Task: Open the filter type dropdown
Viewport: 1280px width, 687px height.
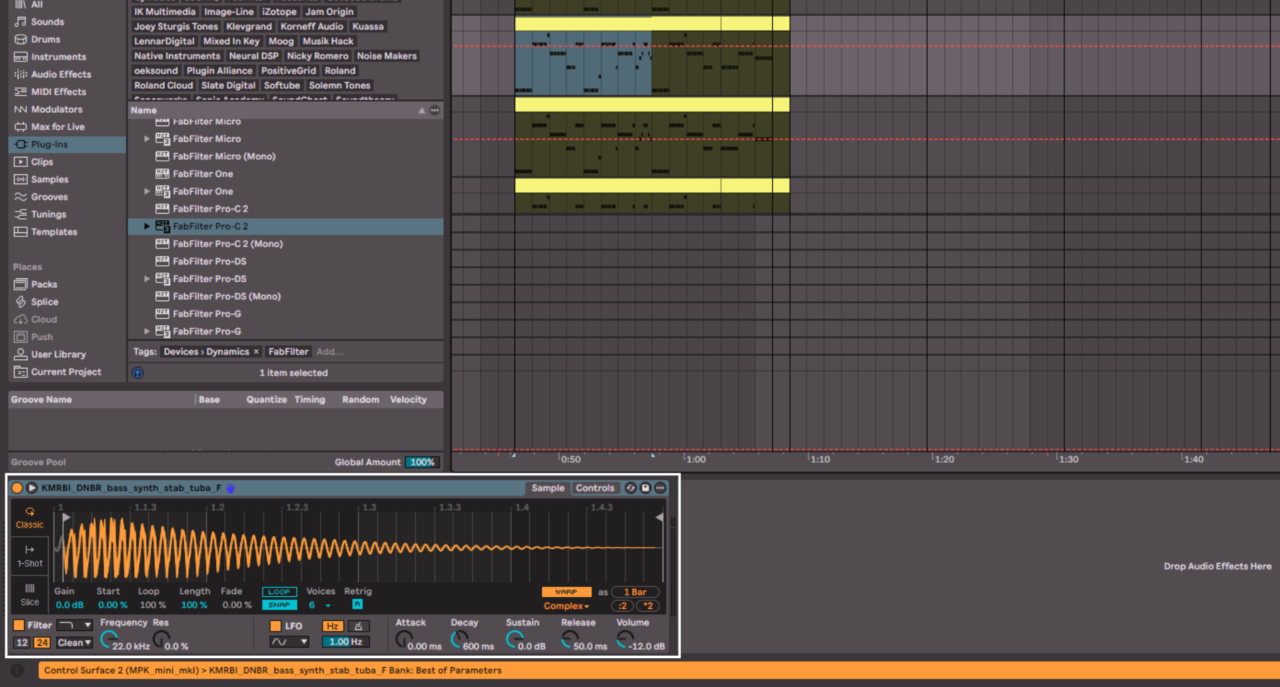Action: (75, 625)
